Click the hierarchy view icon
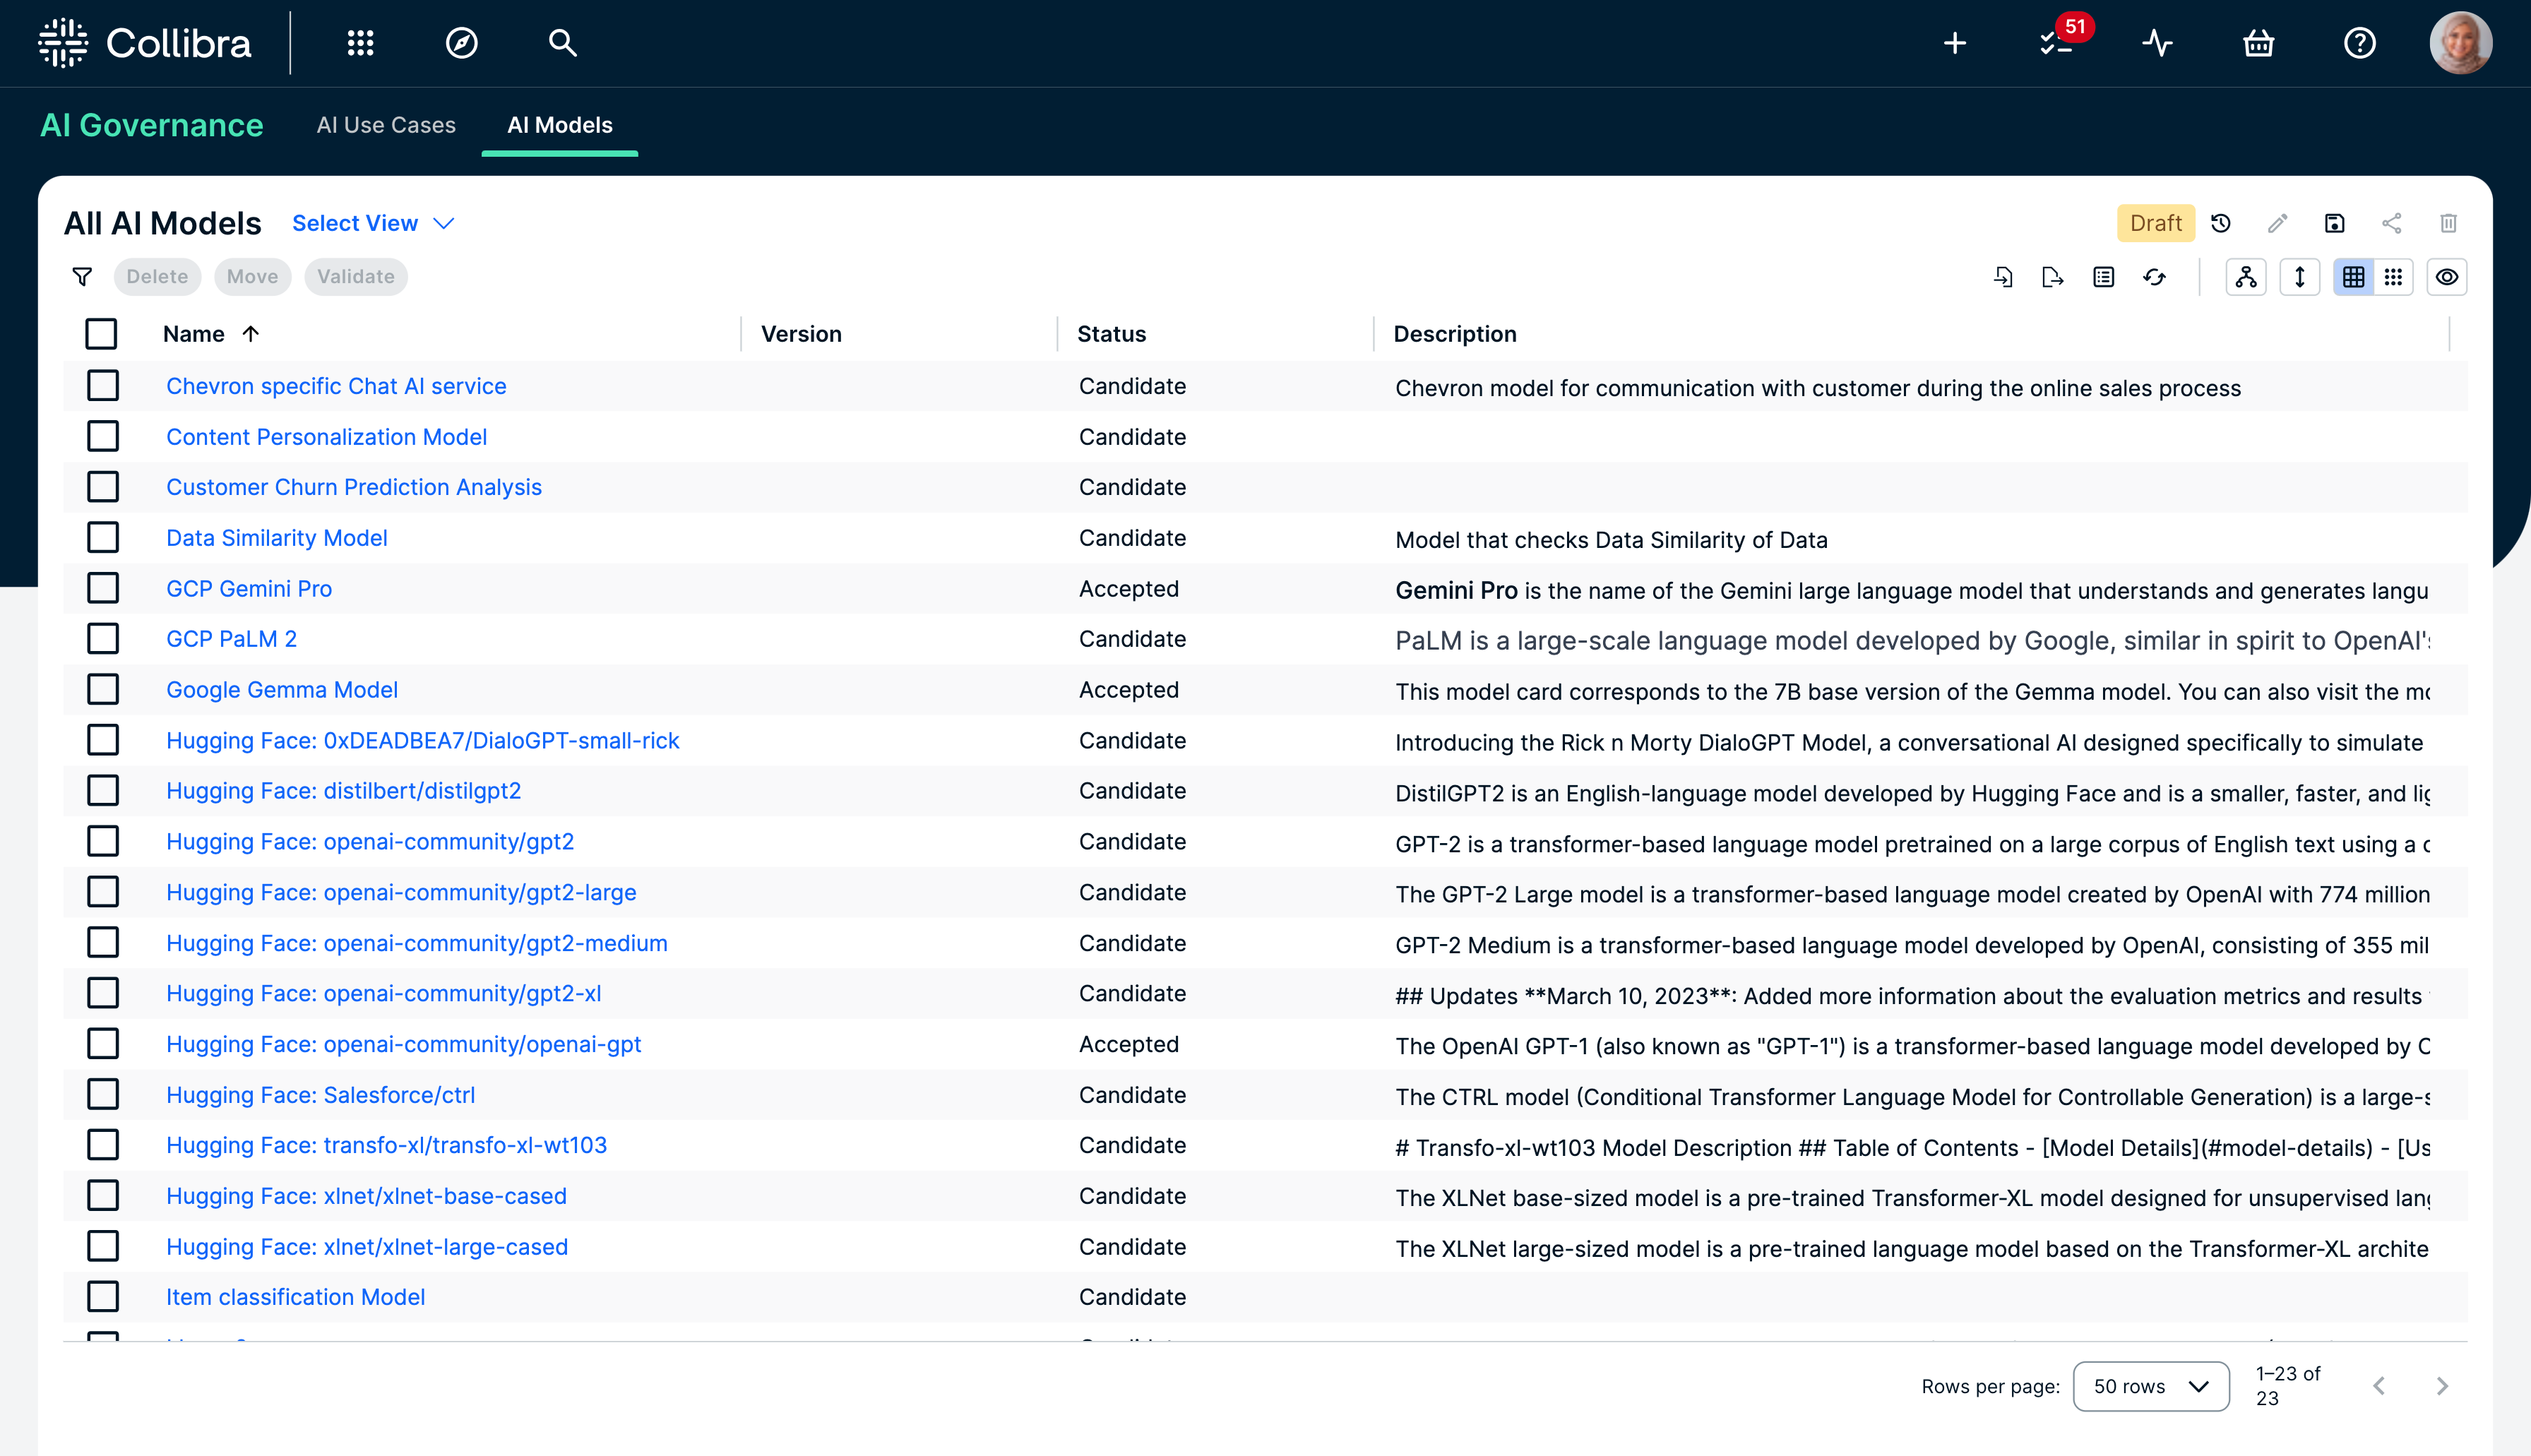The height and width of the screenshot is (1456, 2531). (2246, 277)
